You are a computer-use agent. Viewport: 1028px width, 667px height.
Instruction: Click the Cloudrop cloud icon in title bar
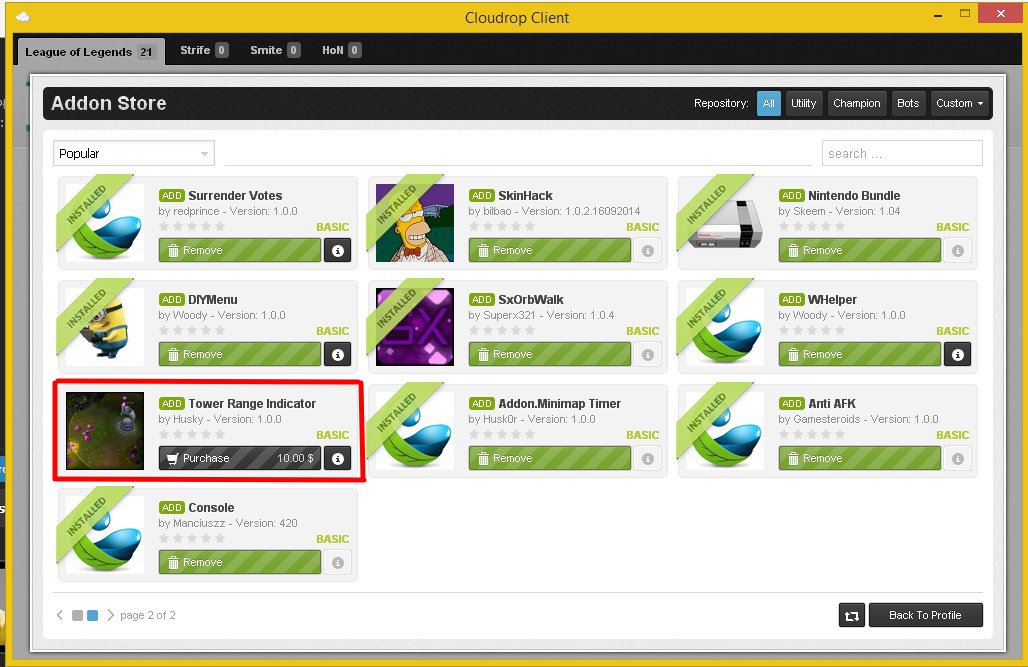coord(22,17)
